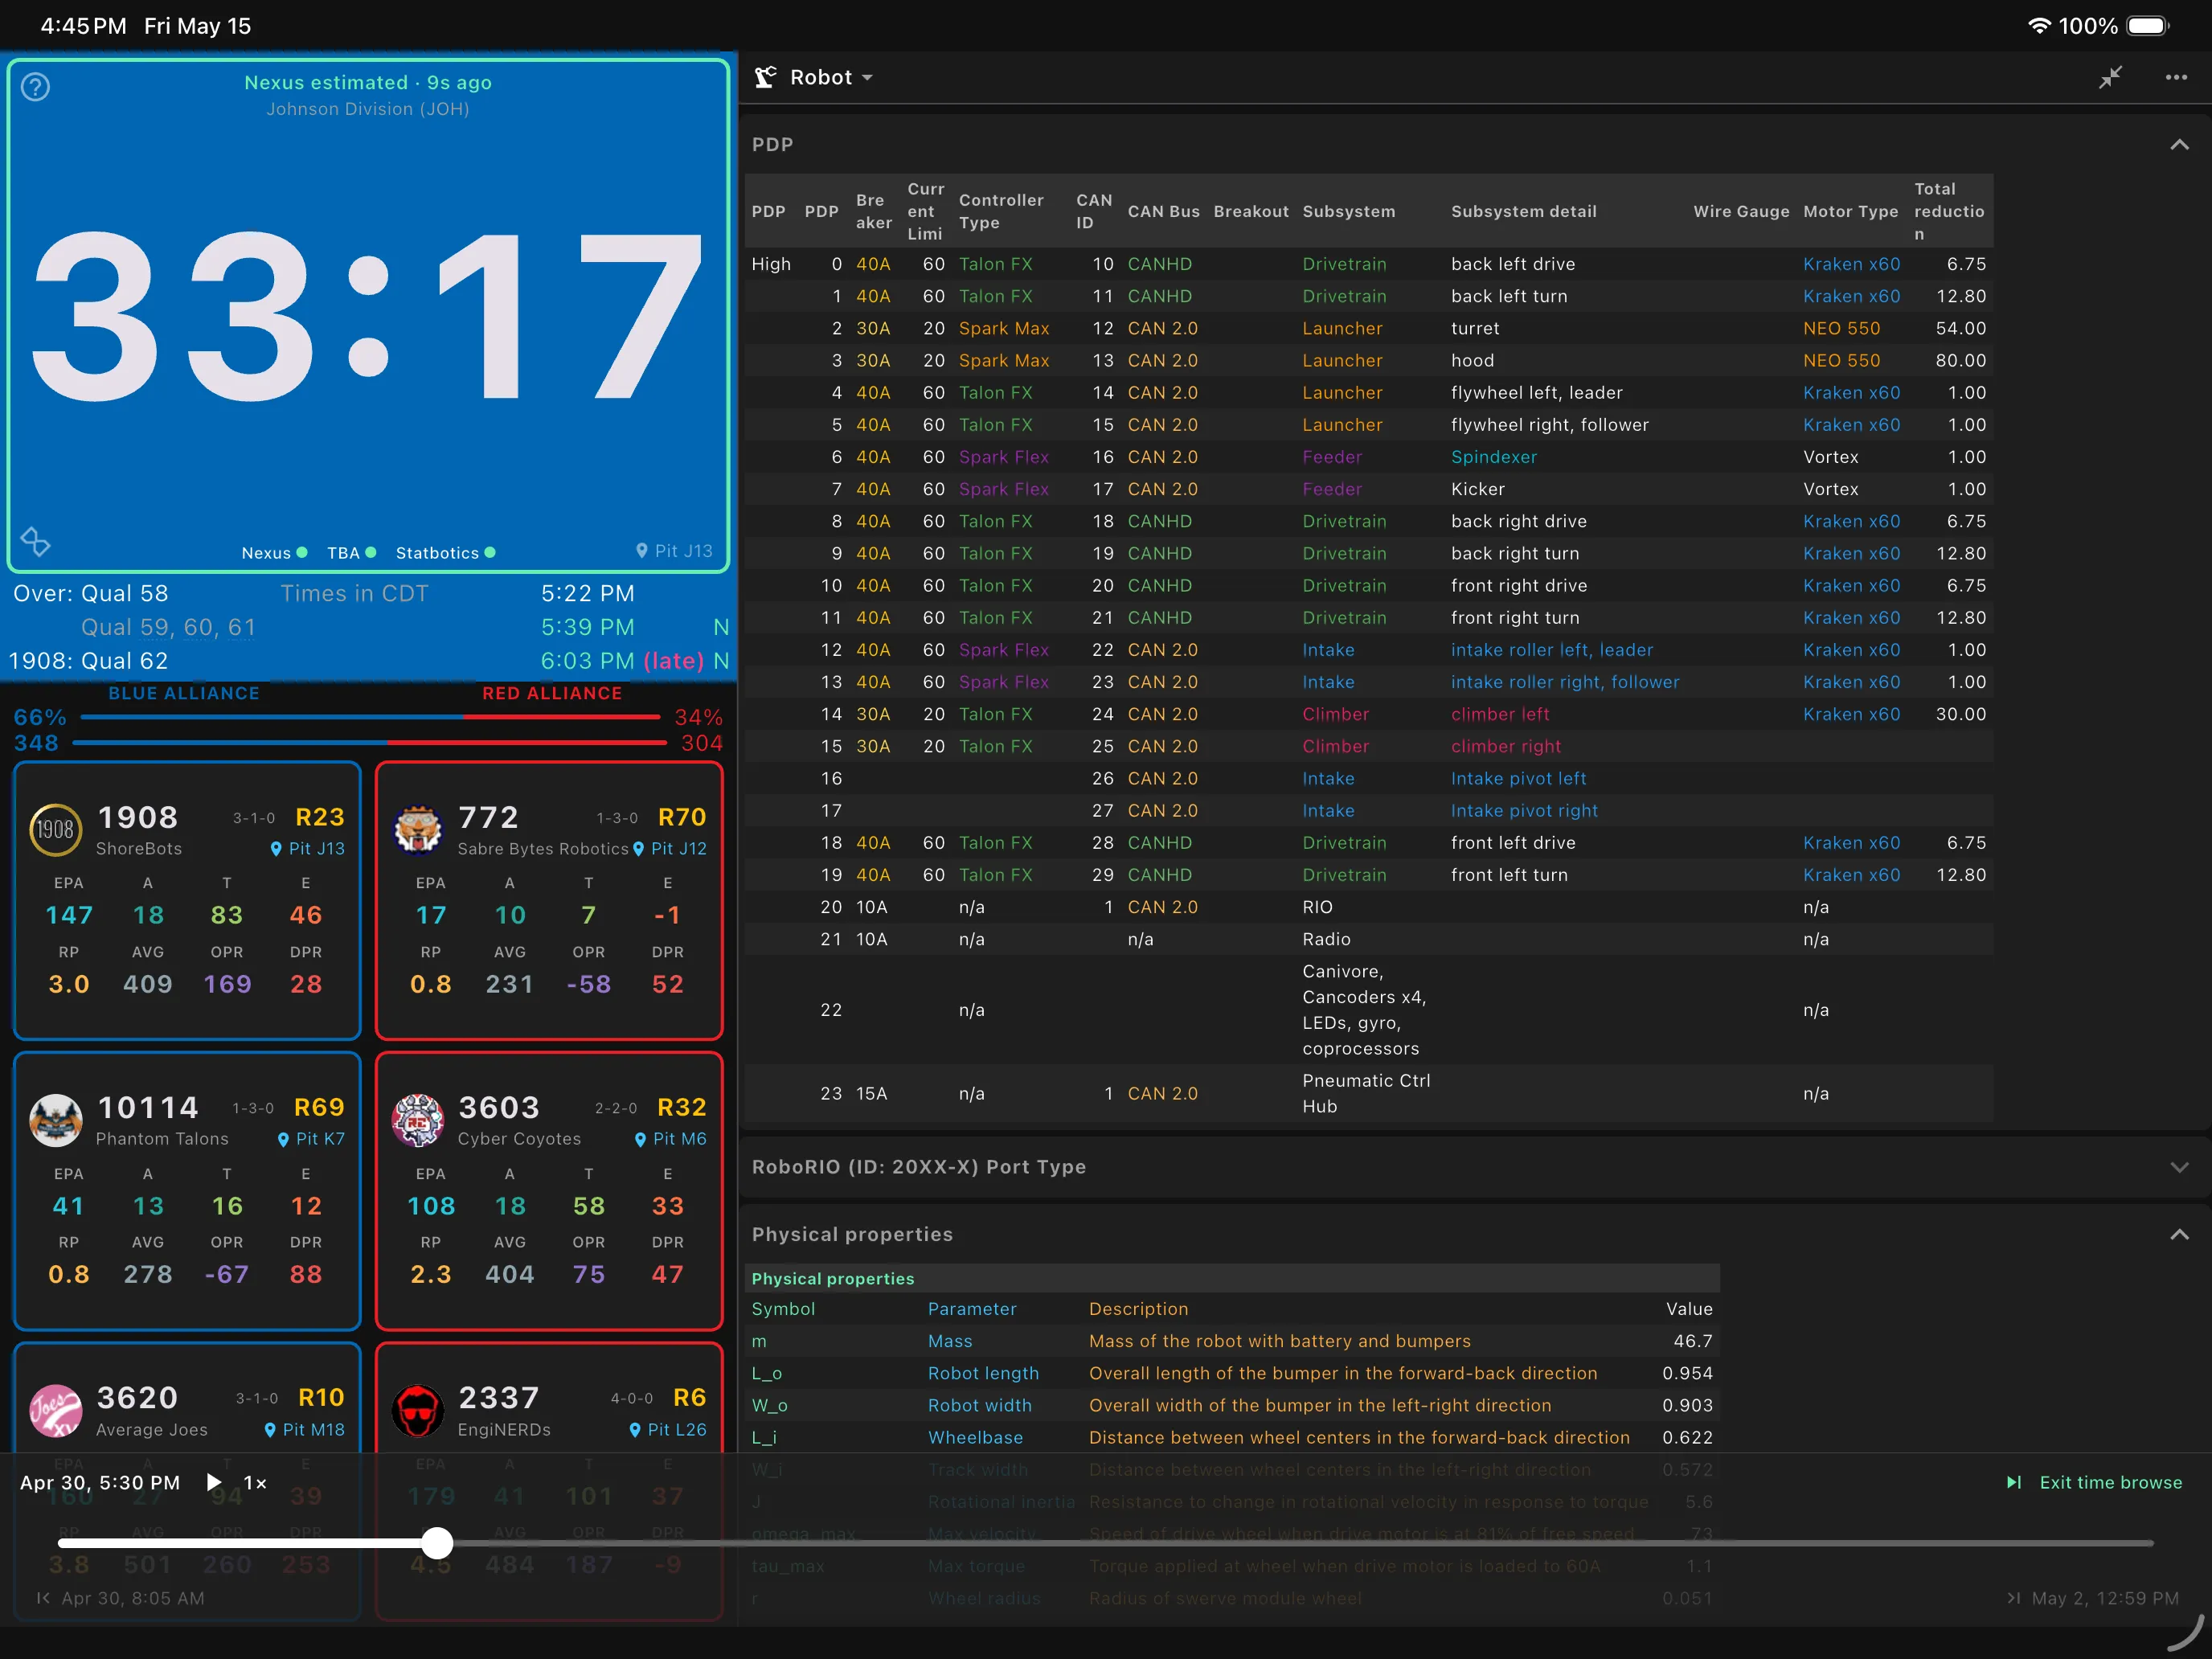The image size is (2212, 1659).
Task: Select the NEO 550 motor for turret
Action: coord(1841,328)
